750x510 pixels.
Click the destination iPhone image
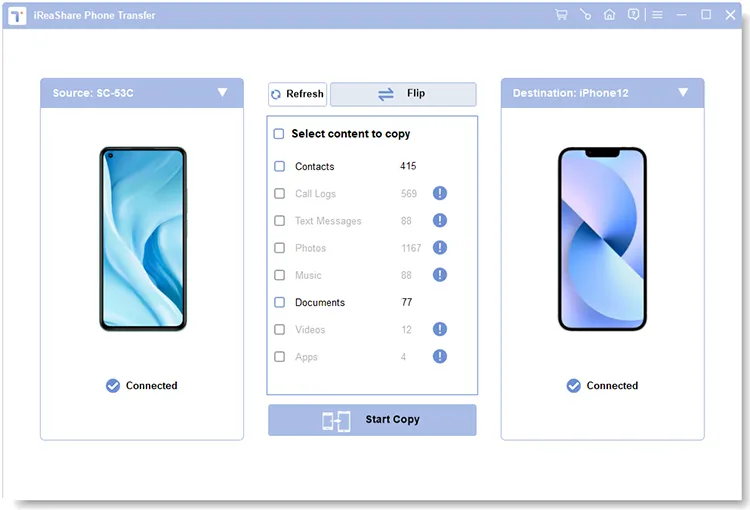[602, 239]
